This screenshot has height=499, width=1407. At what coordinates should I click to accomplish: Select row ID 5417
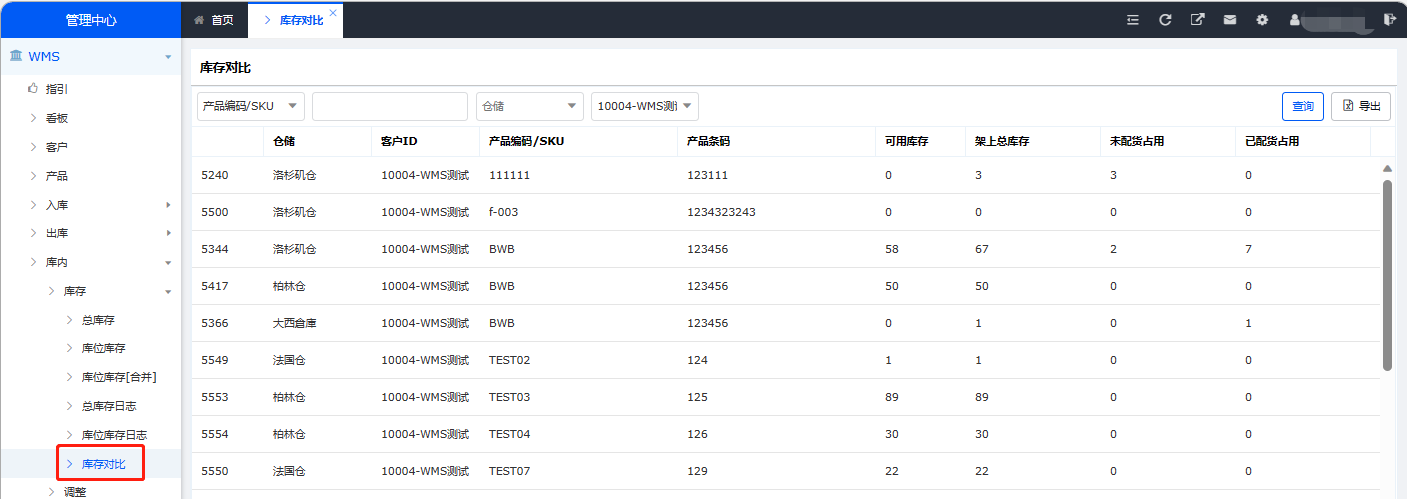tap(215, 286)
